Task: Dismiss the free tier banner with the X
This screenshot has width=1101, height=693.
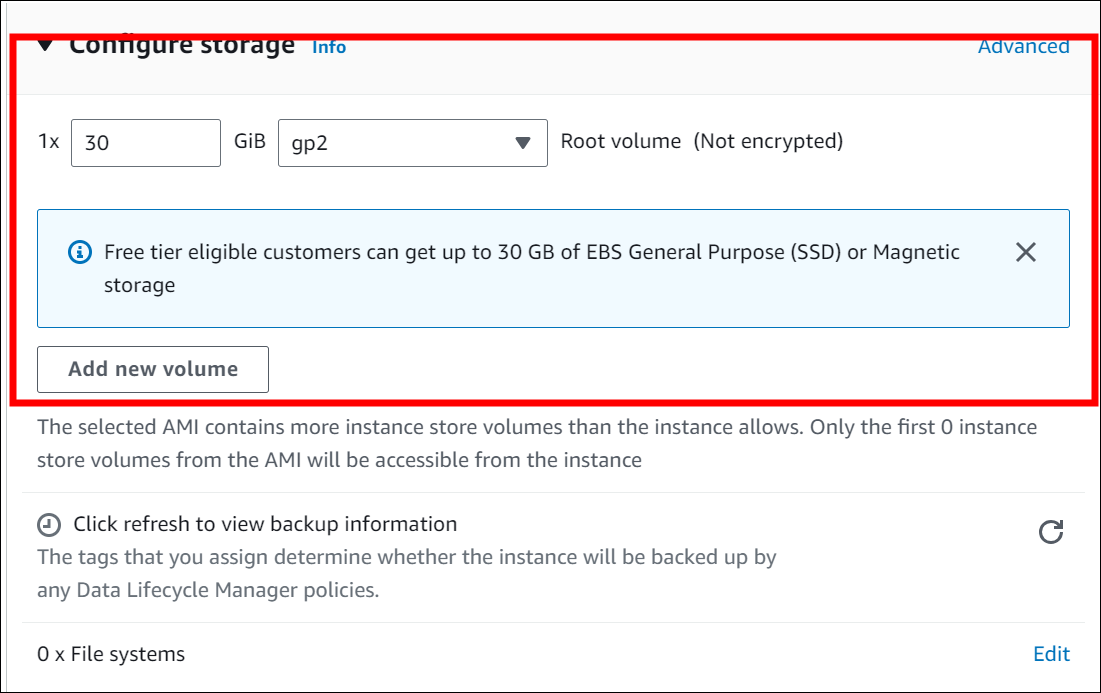Action: [x=1025, y=253]
